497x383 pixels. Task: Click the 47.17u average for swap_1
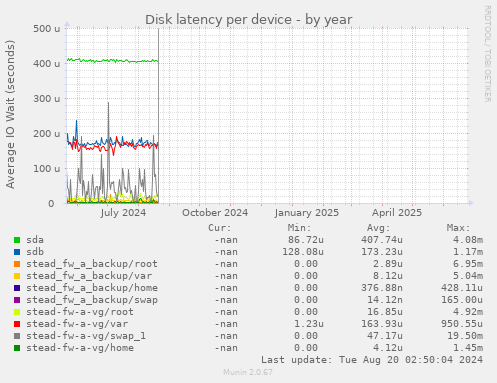pos(385,336)
